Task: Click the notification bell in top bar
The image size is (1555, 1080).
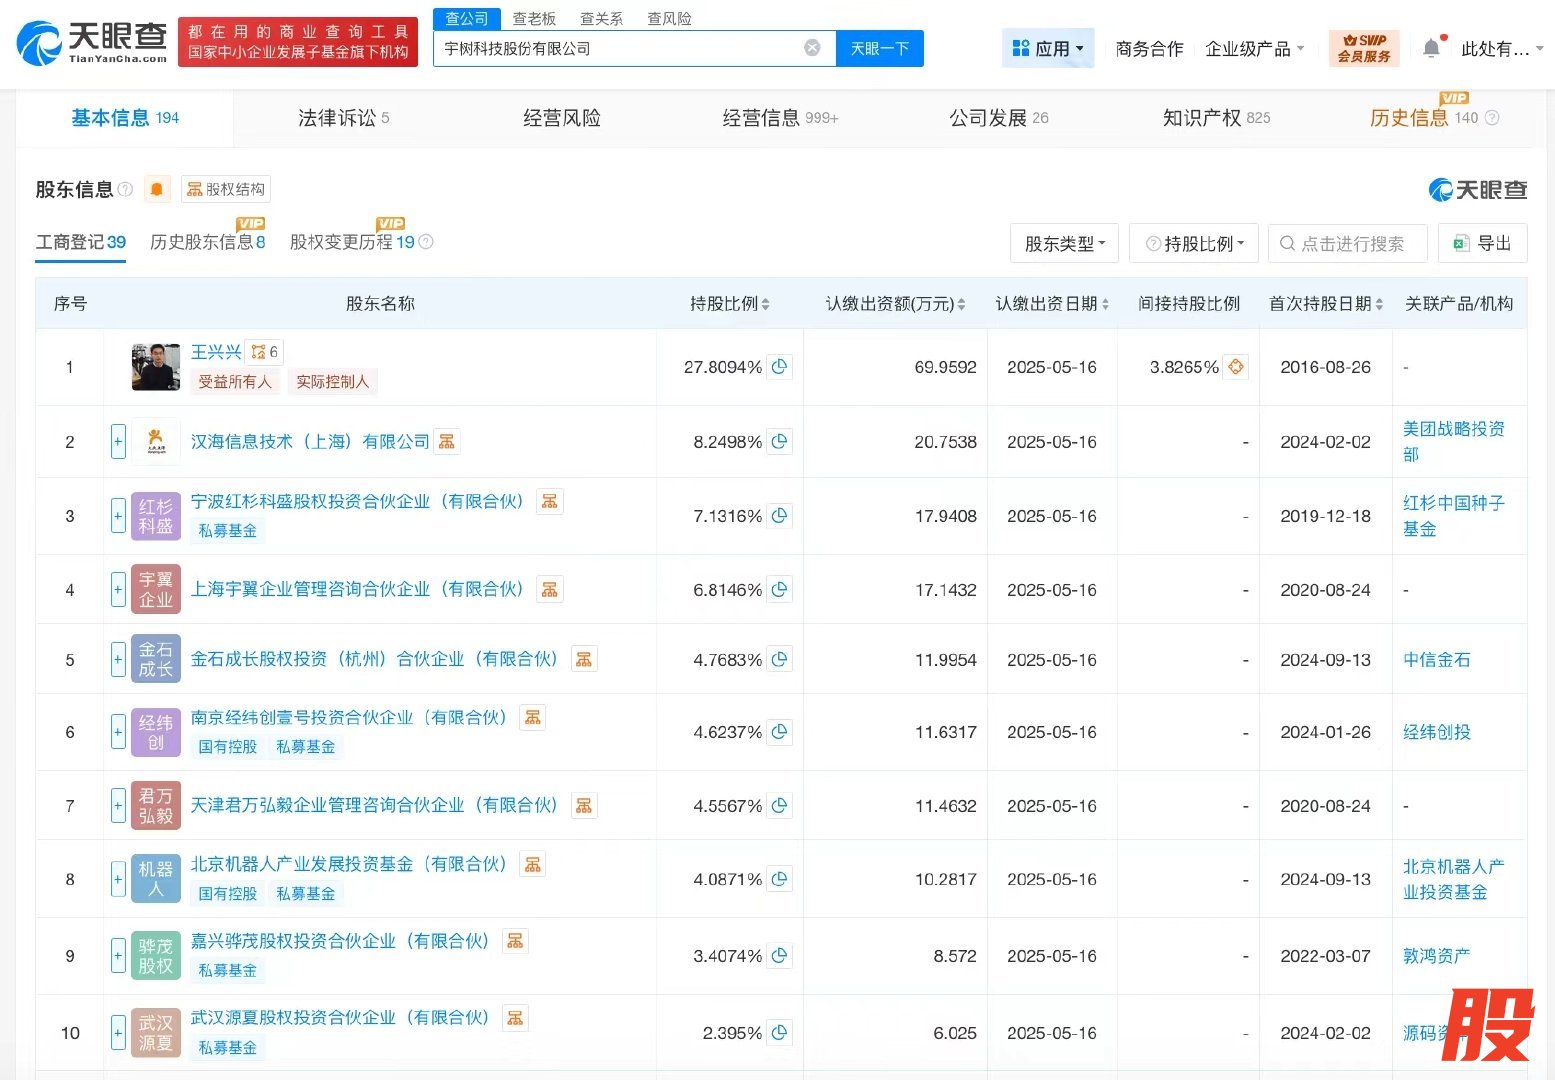Action: (x=1432, y=48)
